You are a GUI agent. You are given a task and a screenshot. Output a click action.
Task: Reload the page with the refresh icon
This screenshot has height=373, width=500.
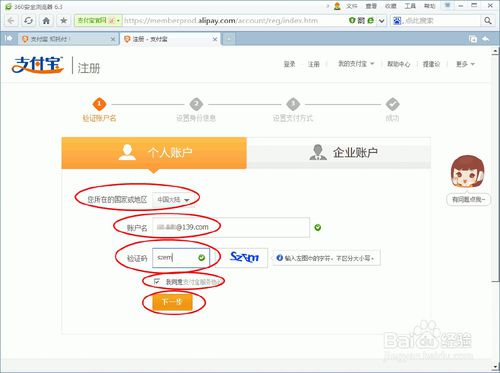coord(28,21)
